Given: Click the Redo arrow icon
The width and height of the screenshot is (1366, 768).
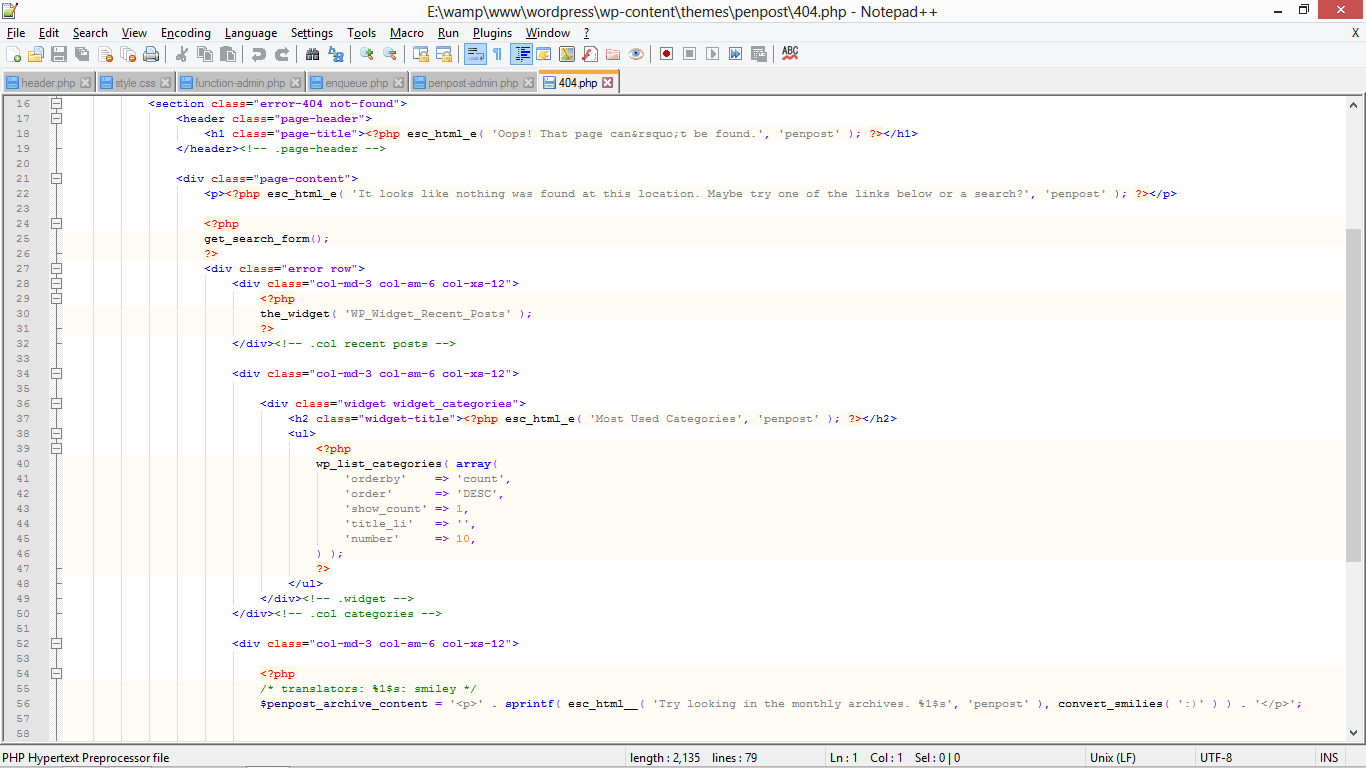Looking at the screenshot, I should pos(282,54).
